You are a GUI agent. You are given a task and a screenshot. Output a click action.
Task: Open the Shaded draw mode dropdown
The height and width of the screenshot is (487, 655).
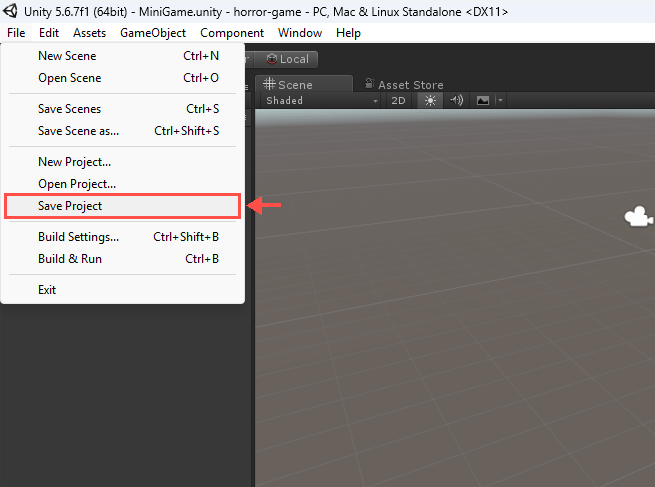[322, 101]
